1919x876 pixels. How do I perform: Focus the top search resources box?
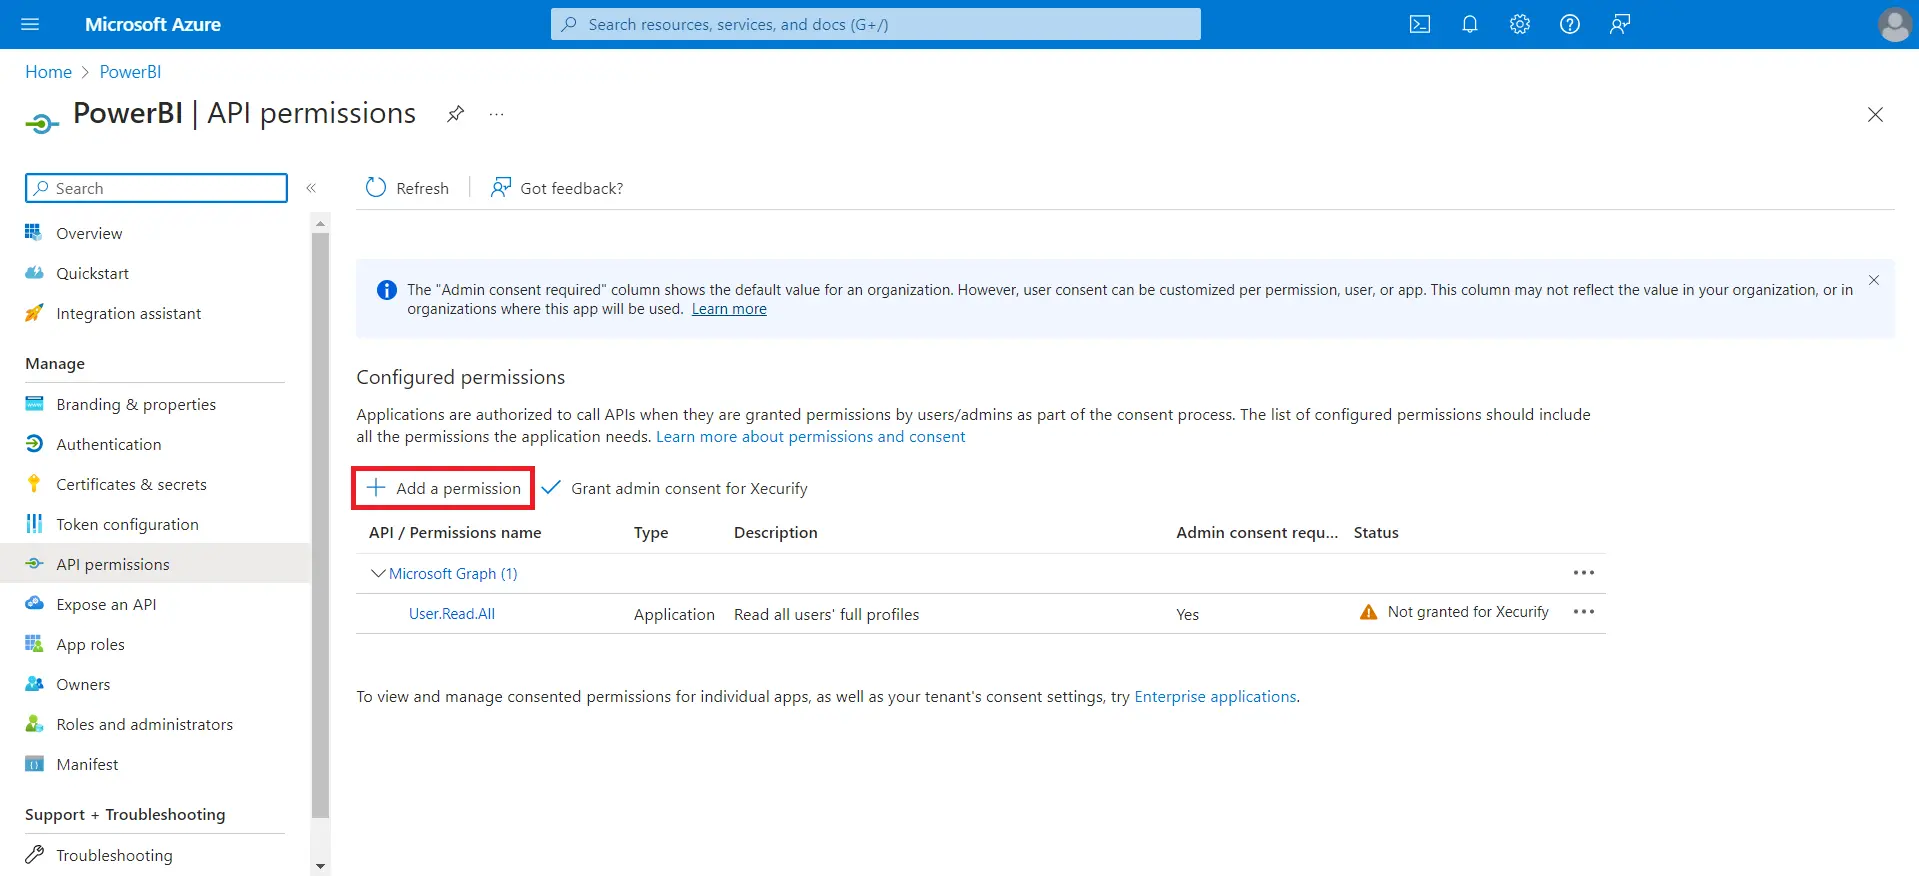coord(876,24)
